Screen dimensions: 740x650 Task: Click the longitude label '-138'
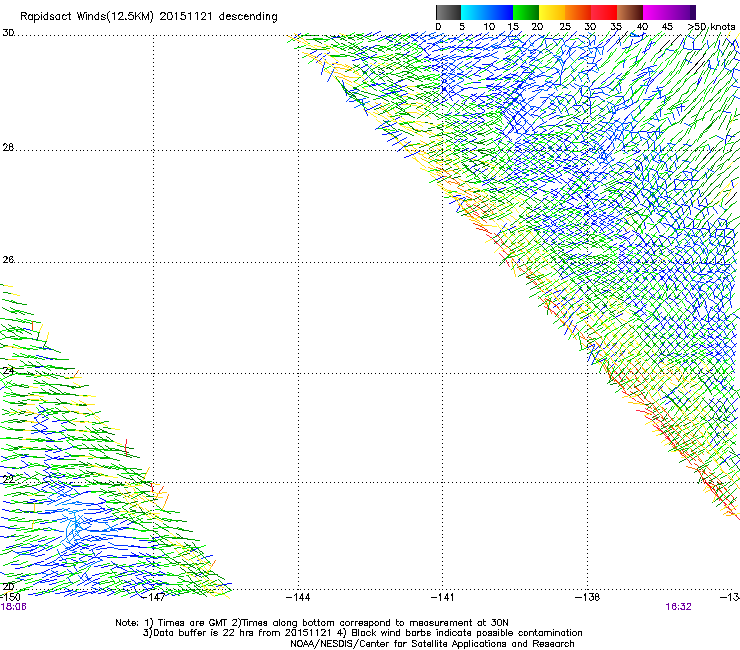[x=588, y=597]
